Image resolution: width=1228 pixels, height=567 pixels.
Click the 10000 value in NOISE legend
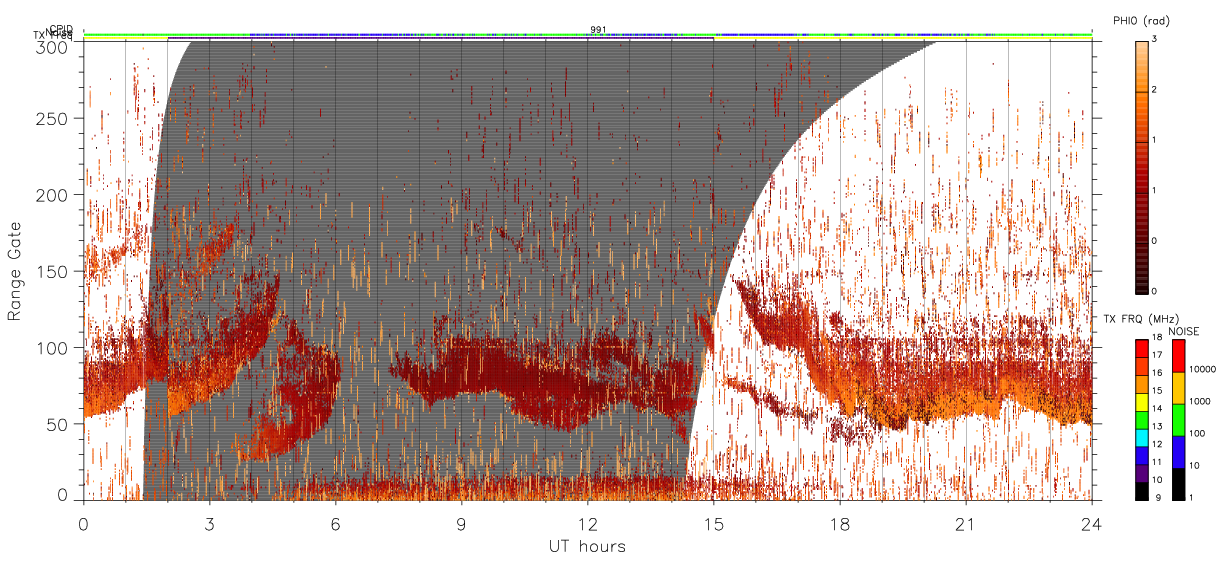[x=1203, y=370]
